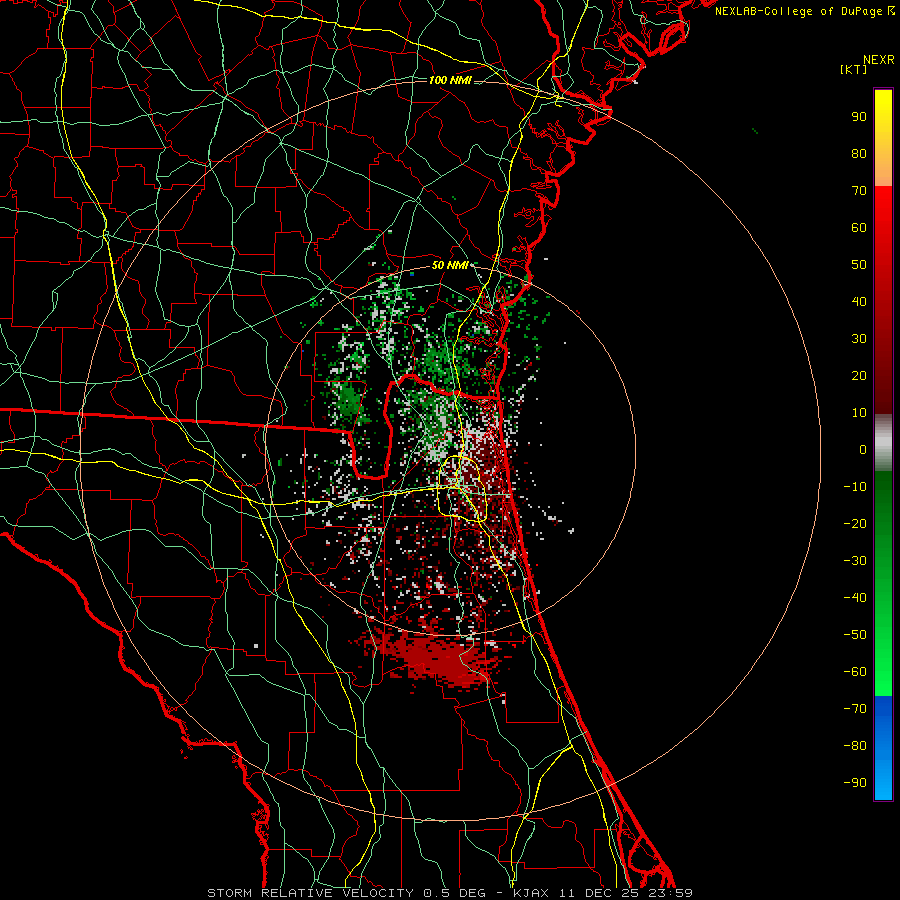Click the -60 scale value
Screen dimensions: 900x900
[x=855, y=672]
